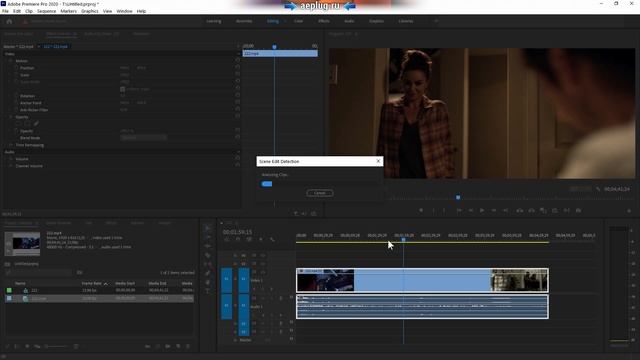
Task: Select the Selection tool in Tools panel
Action: point(208,228)
